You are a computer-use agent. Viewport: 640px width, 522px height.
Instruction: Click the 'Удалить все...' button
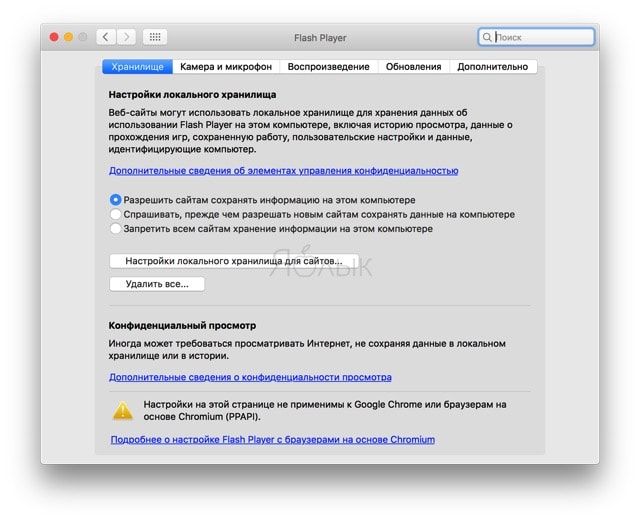click(157, 284)
